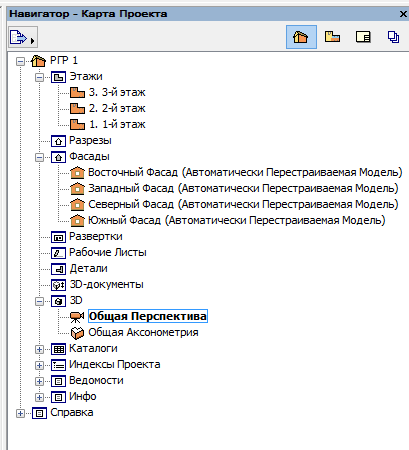Open the Layout Book icon
Viewport: 409px width, 450px height.
click(x=363, y=37)
